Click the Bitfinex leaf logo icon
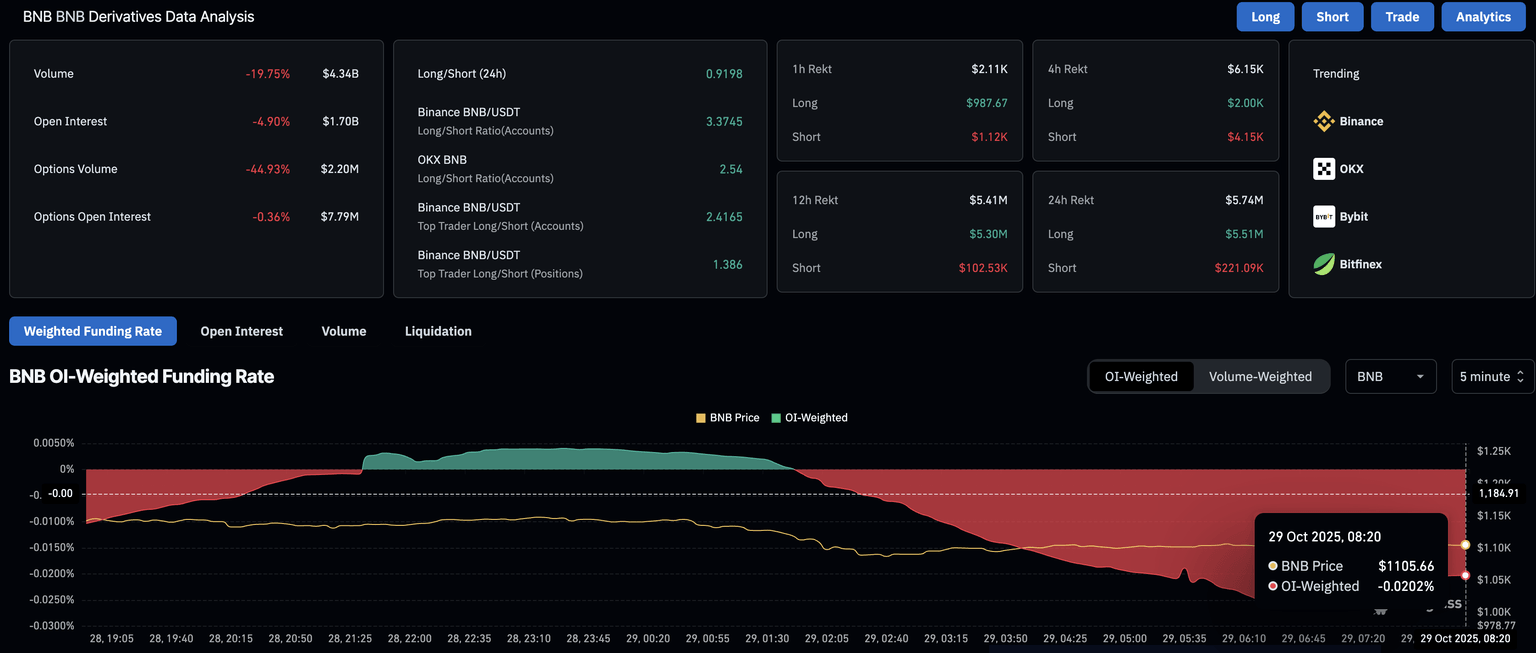 tap(1324, 264)
